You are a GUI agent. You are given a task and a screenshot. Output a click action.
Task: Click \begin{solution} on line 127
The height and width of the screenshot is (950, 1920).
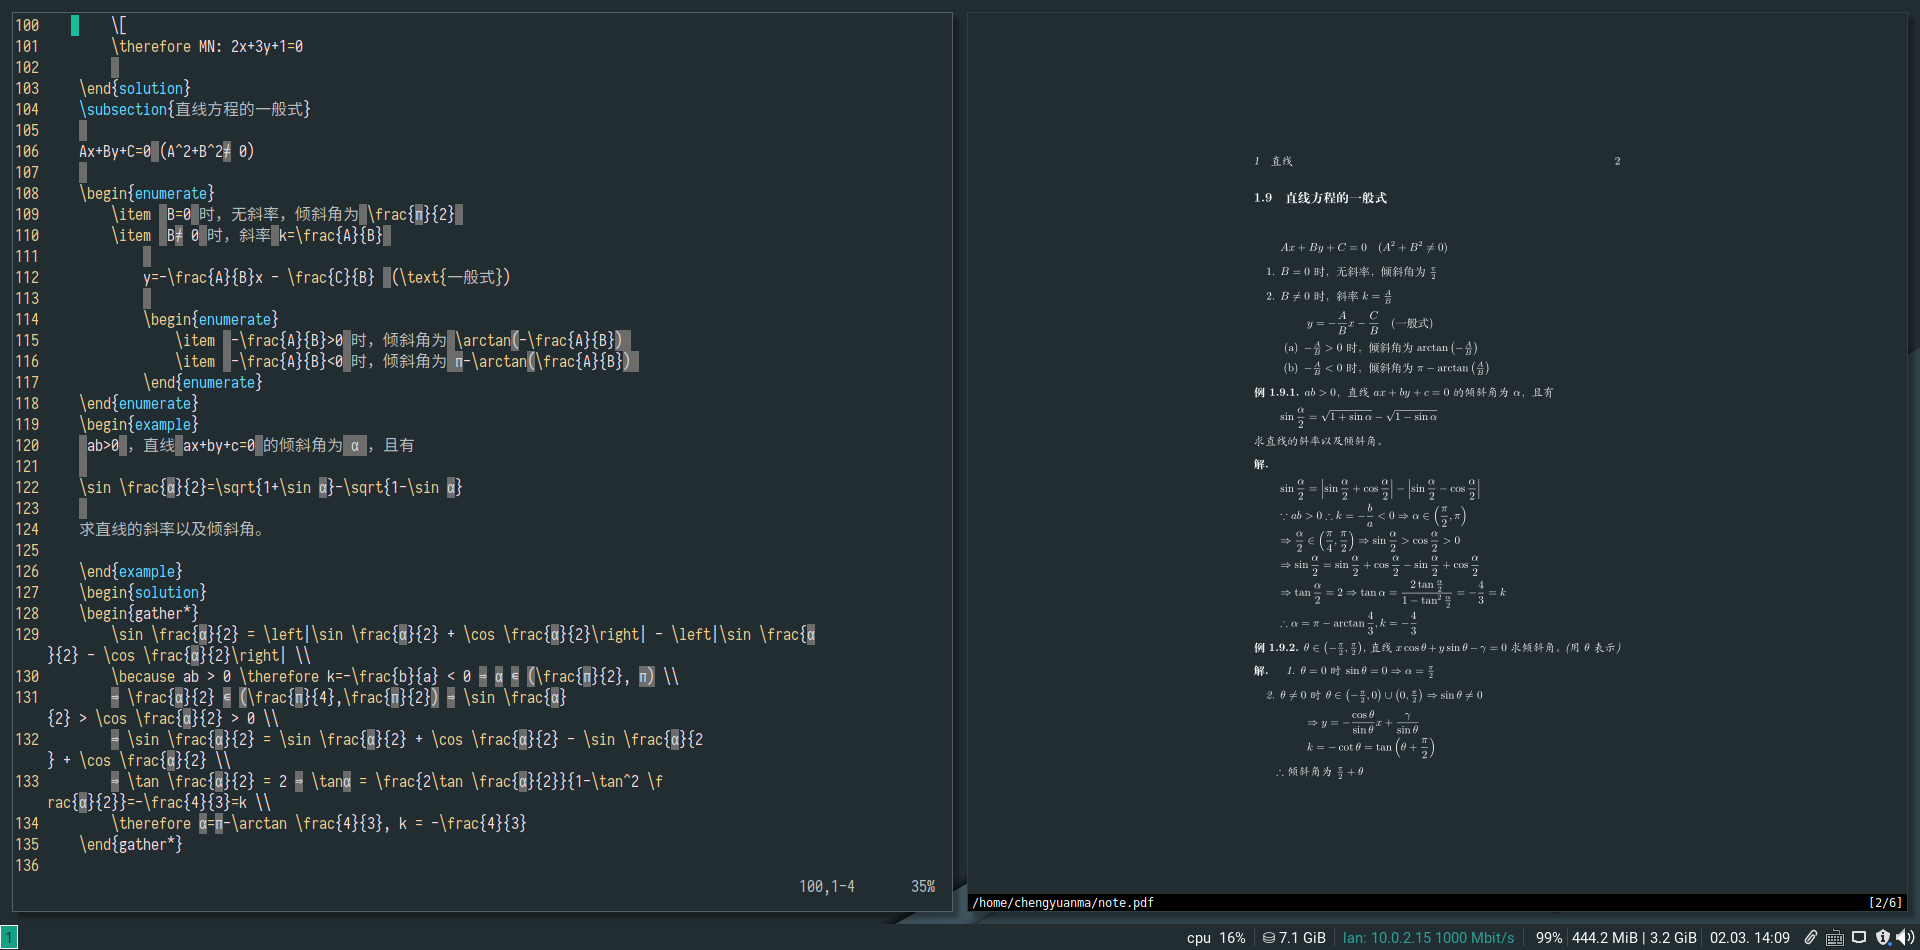click(143, 592)
